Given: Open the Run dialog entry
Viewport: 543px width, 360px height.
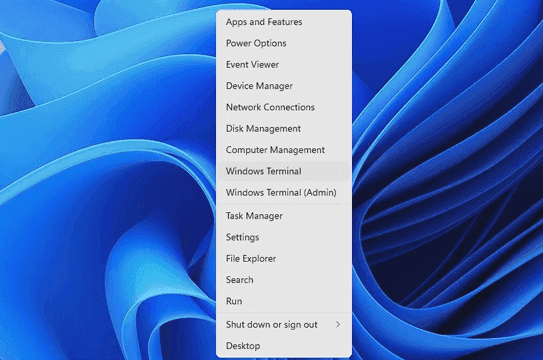Looking at the screenshot, I should [x=284, y=301].
